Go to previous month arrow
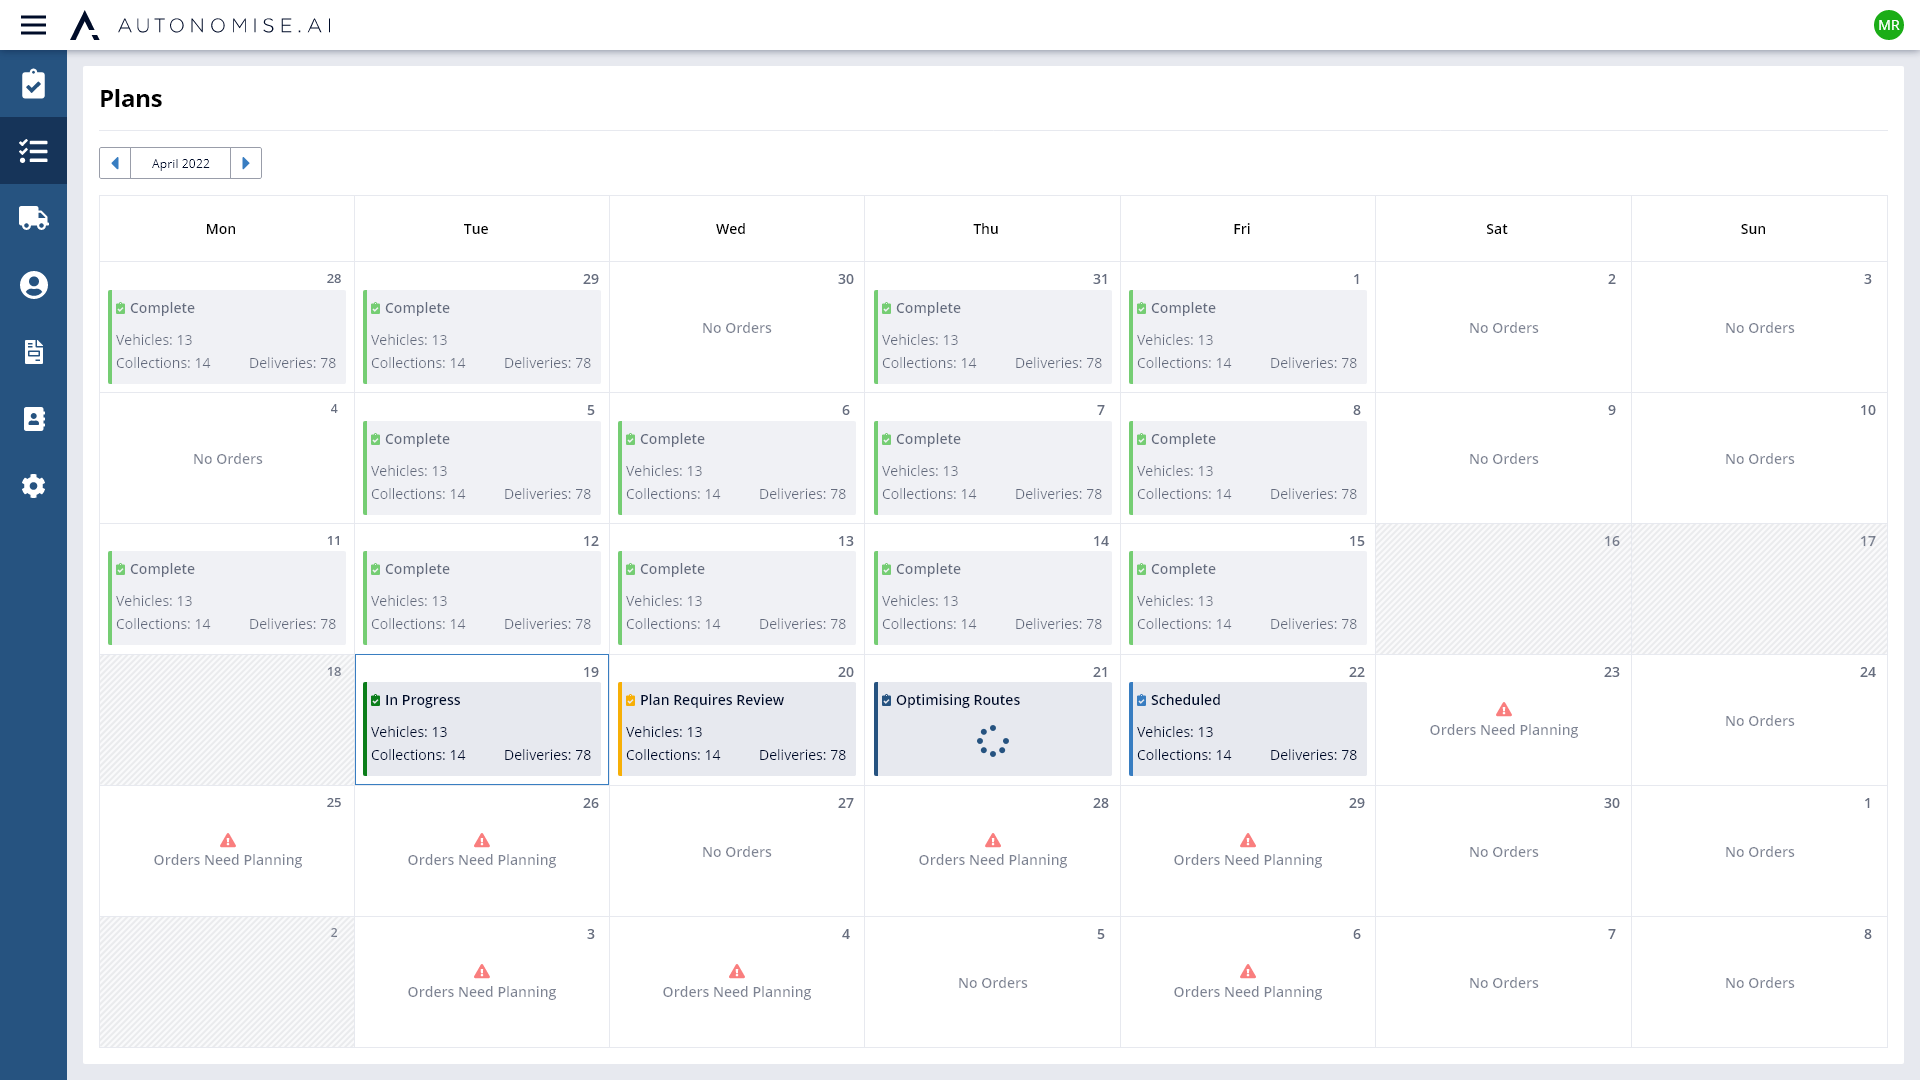Image resolution: width=1920 pixels, height=1080 pixels. tap(115, 163)
